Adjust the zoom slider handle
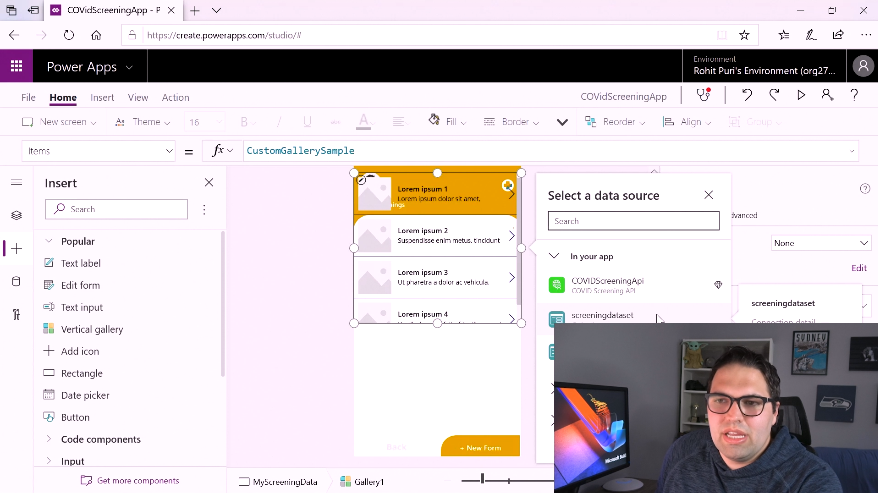The width and height of the screenshot is (878, 493). (482, 479)
